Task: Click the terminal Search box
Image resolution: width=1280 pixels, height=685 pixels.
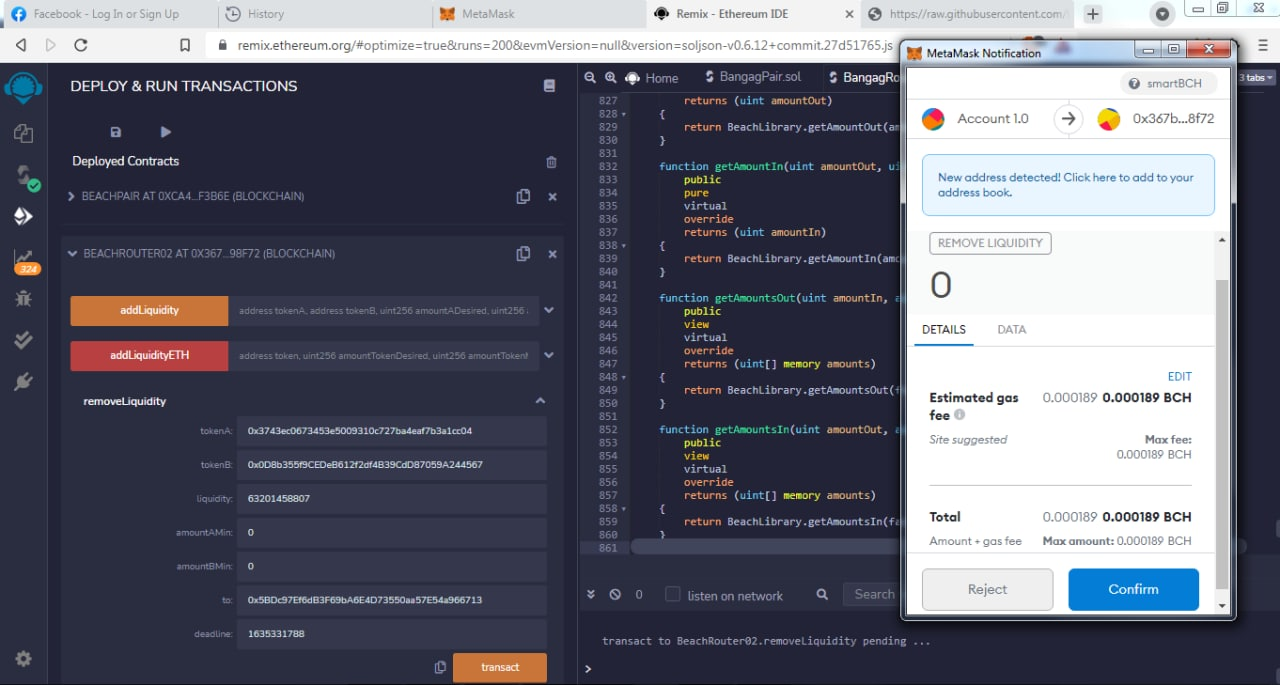Action: coord(872,594)
